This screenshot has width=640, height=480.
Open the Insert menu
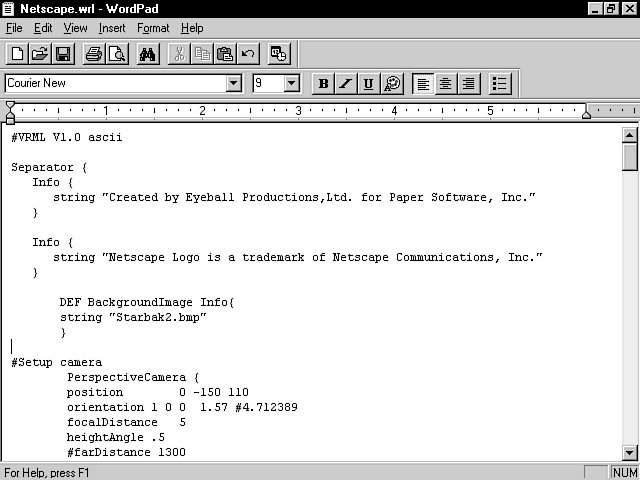point(112,28)
